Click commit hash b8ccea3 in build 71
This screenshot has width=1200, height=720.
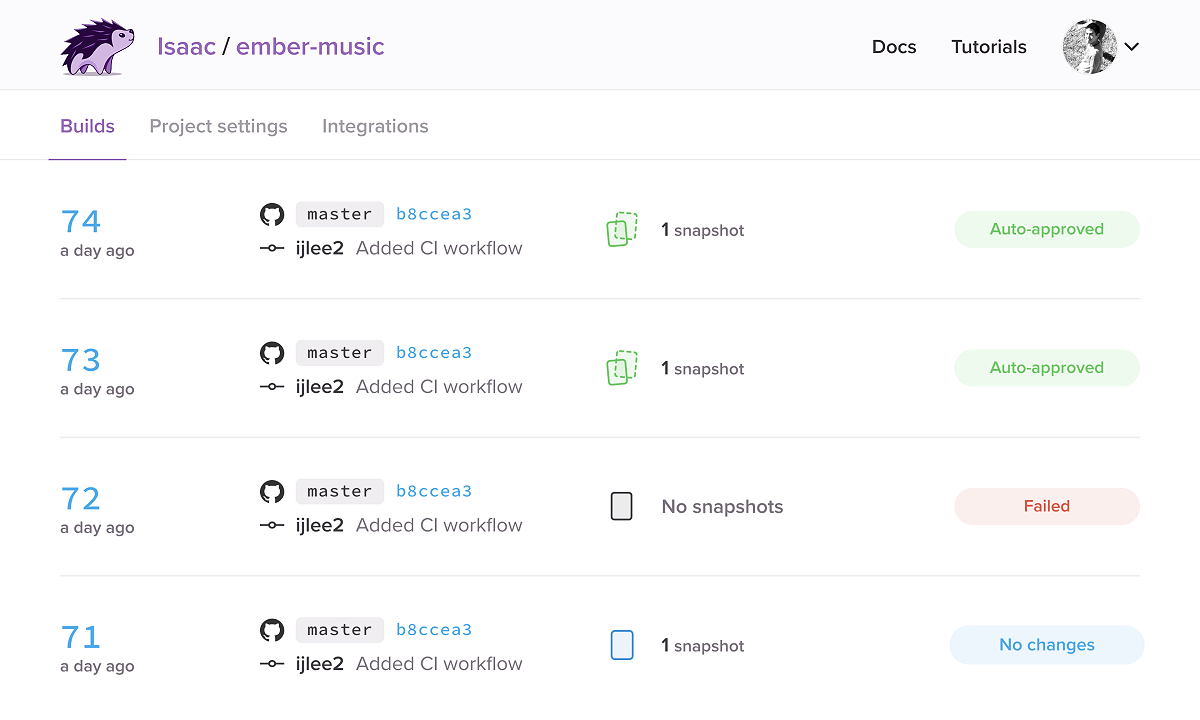434,630
